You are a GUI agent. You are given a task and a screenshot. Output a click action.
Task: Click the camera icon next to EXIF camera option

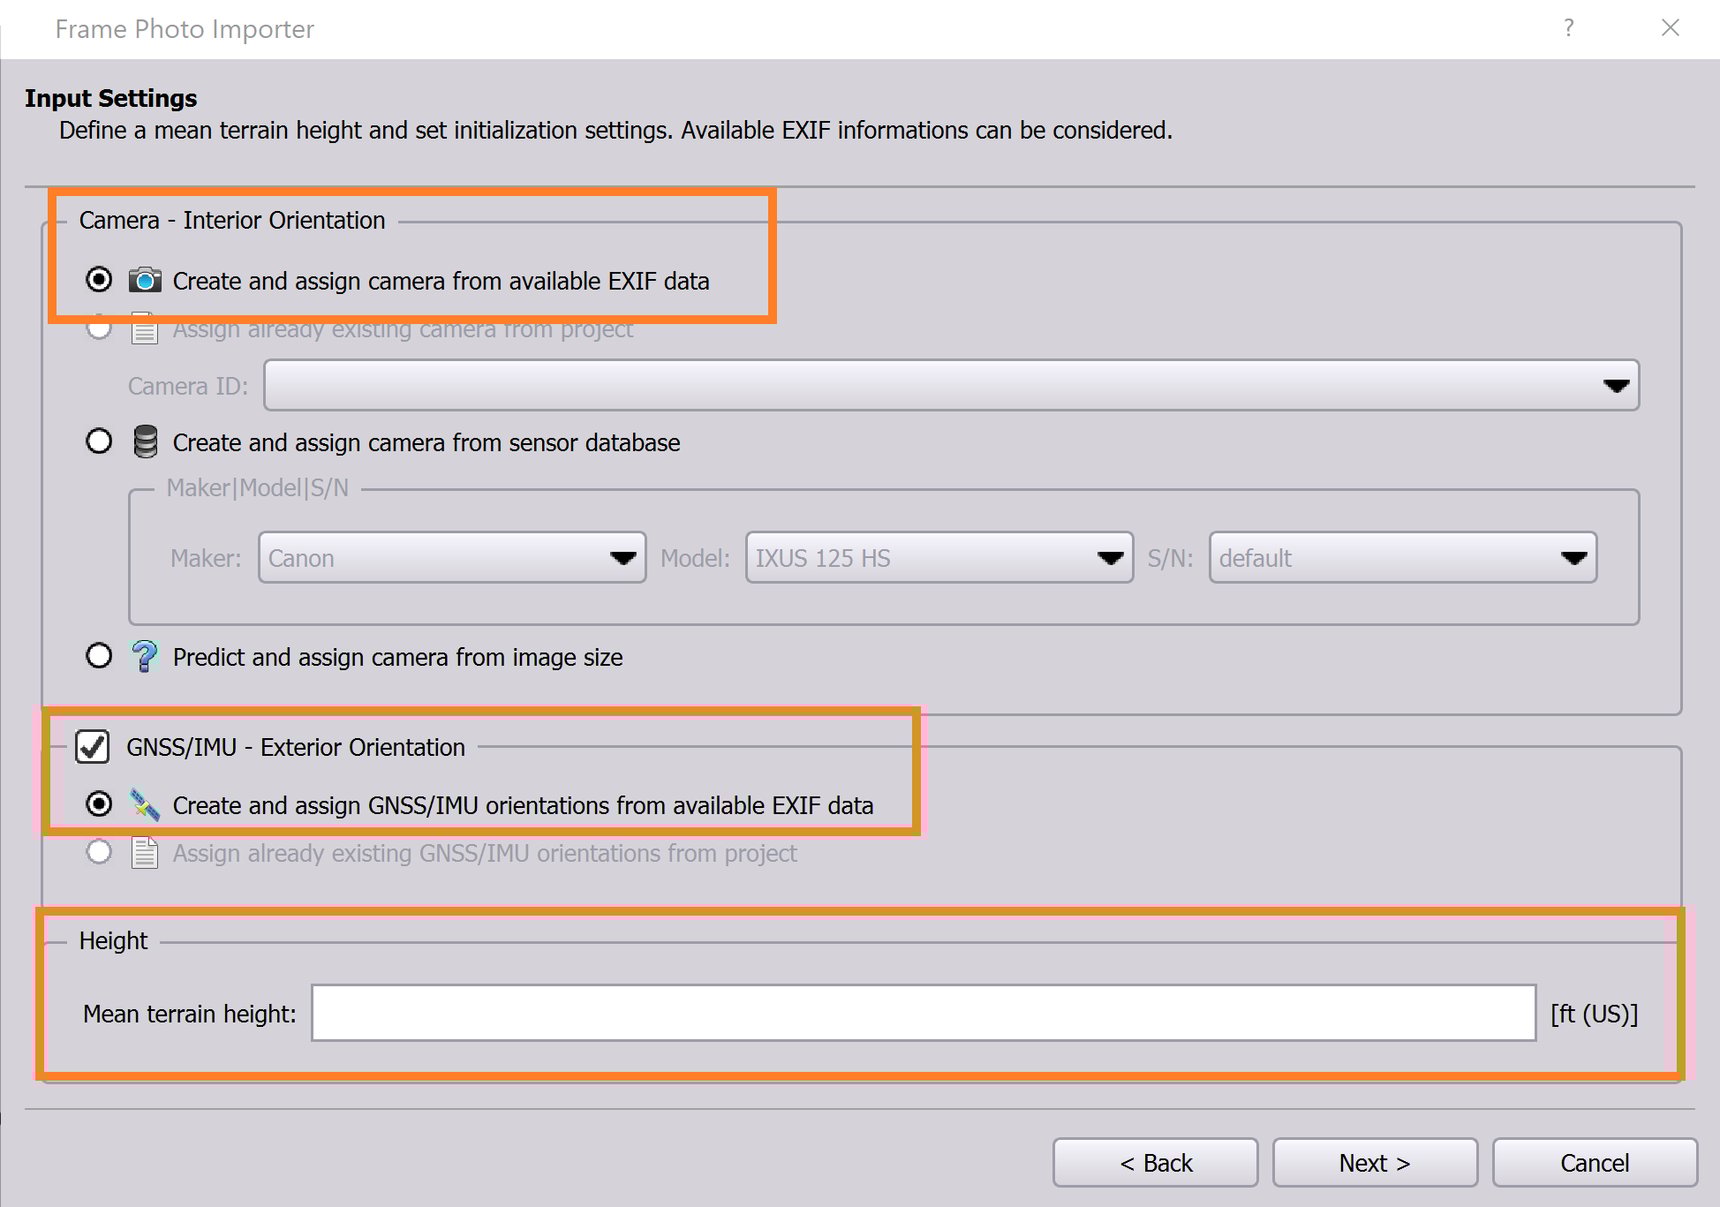tap(145, 281)
